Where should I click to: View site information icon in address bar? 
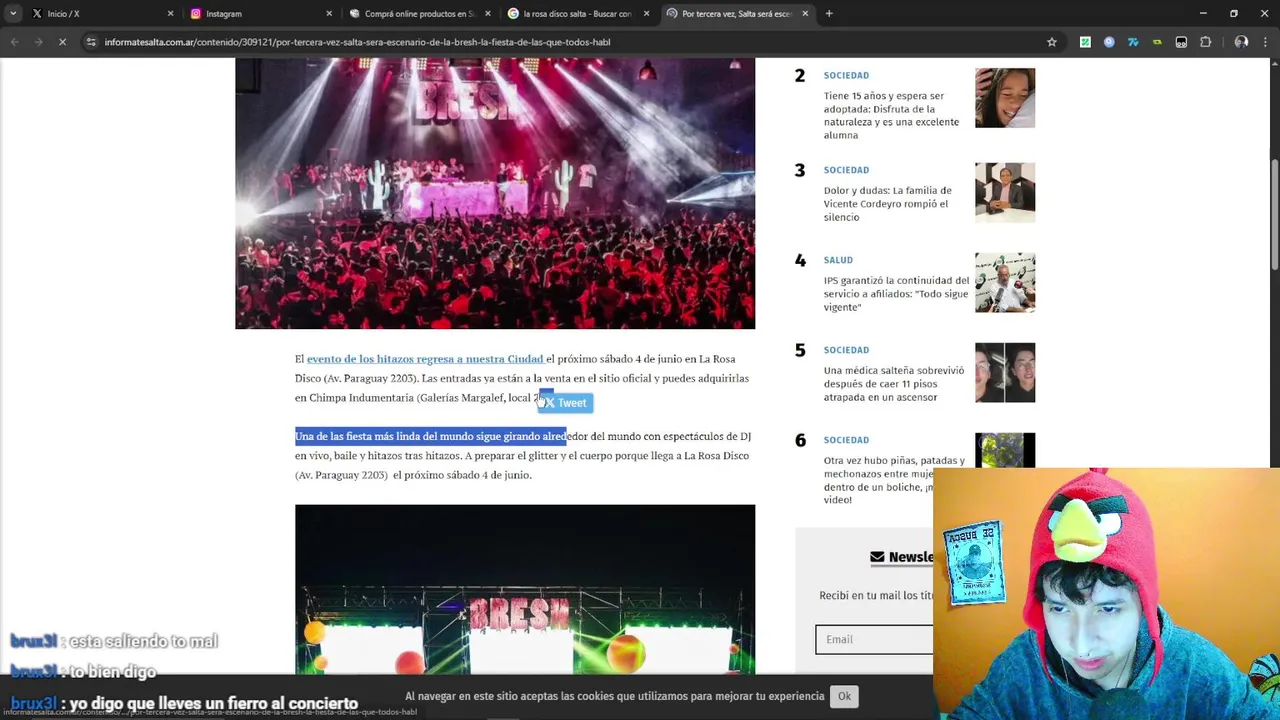91,42
